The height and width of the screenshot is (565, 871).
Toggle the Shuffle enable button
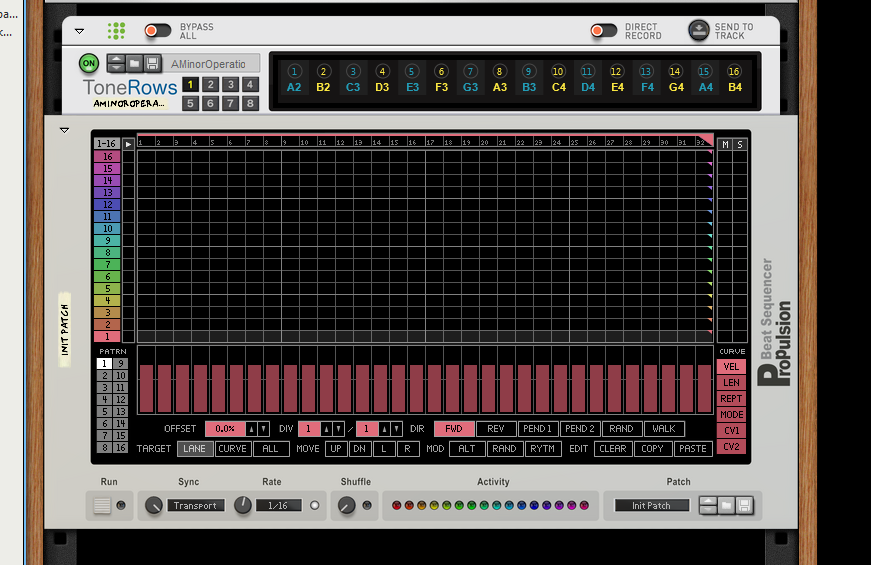tap(367, 506)
